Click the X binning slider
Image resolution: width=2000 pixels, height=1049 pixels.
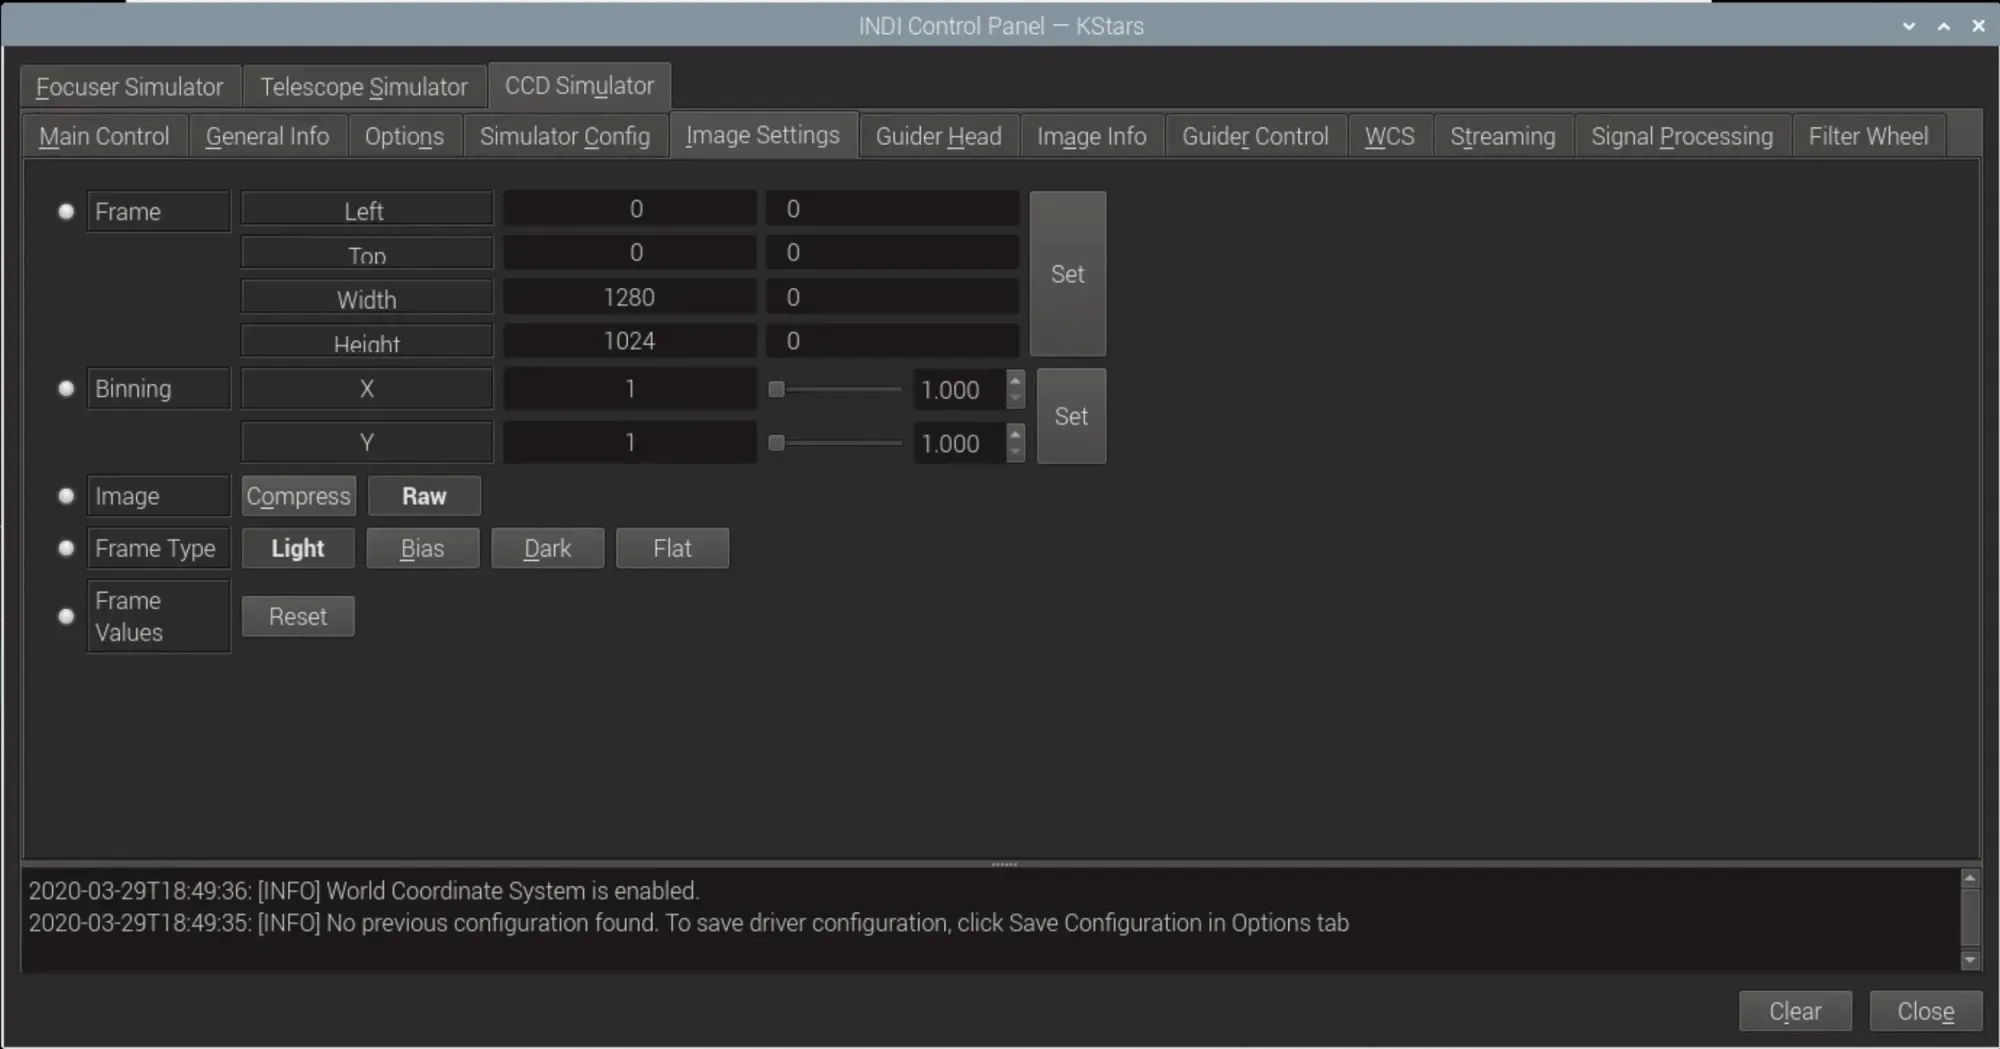pos(835,389)
